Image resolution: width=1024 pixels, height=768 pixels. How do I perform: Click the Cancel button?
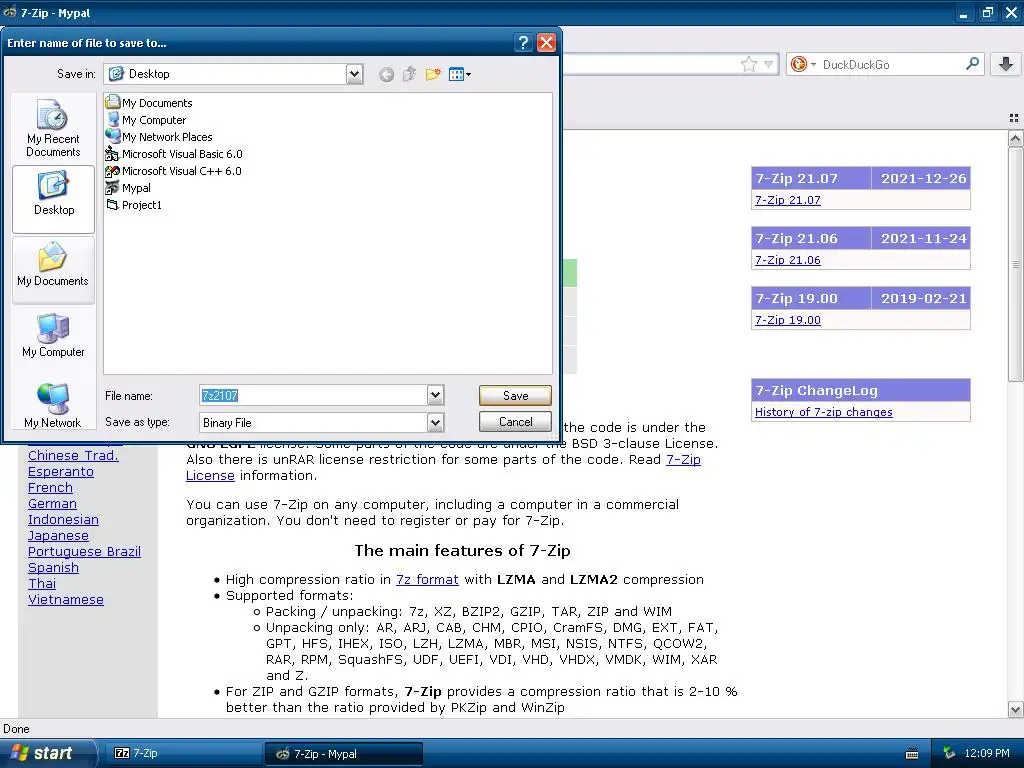(515, 422)
